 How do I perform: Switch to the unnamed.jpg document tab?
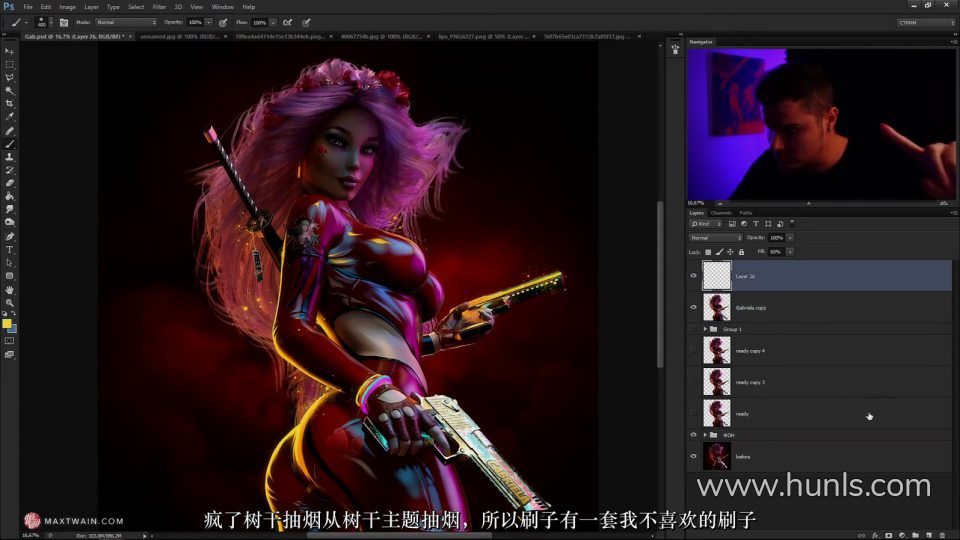180,37
